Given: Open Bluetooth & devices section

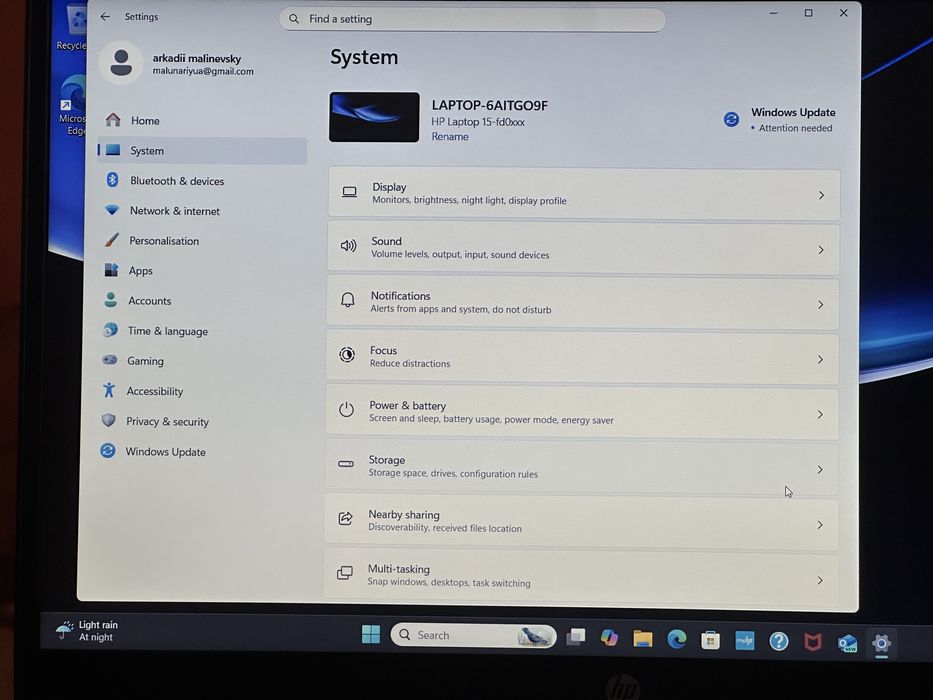Looking at the screenshot, I should 202,180.
